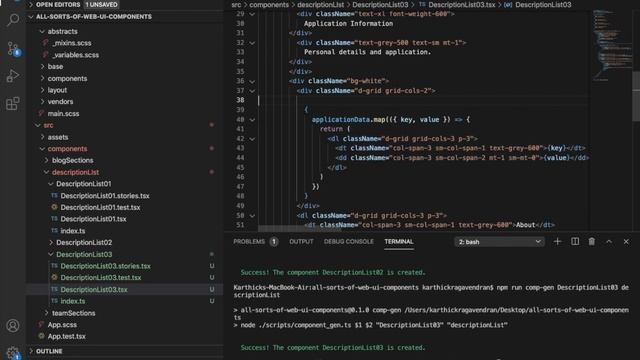Open _mixins.scss file
This screenshot has height=360, width=640.
coord(72,43)
